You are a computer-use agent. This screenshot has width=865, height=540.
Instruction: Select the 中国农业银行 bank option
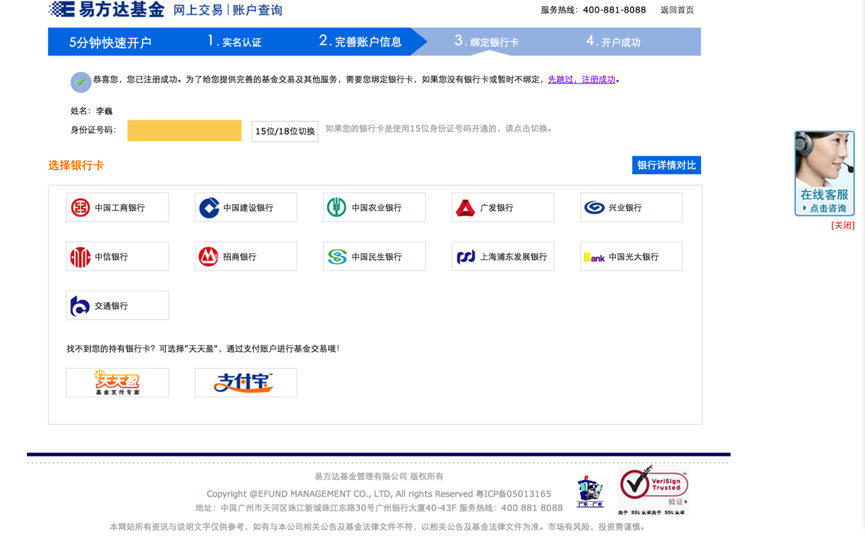tap(375, 207)
